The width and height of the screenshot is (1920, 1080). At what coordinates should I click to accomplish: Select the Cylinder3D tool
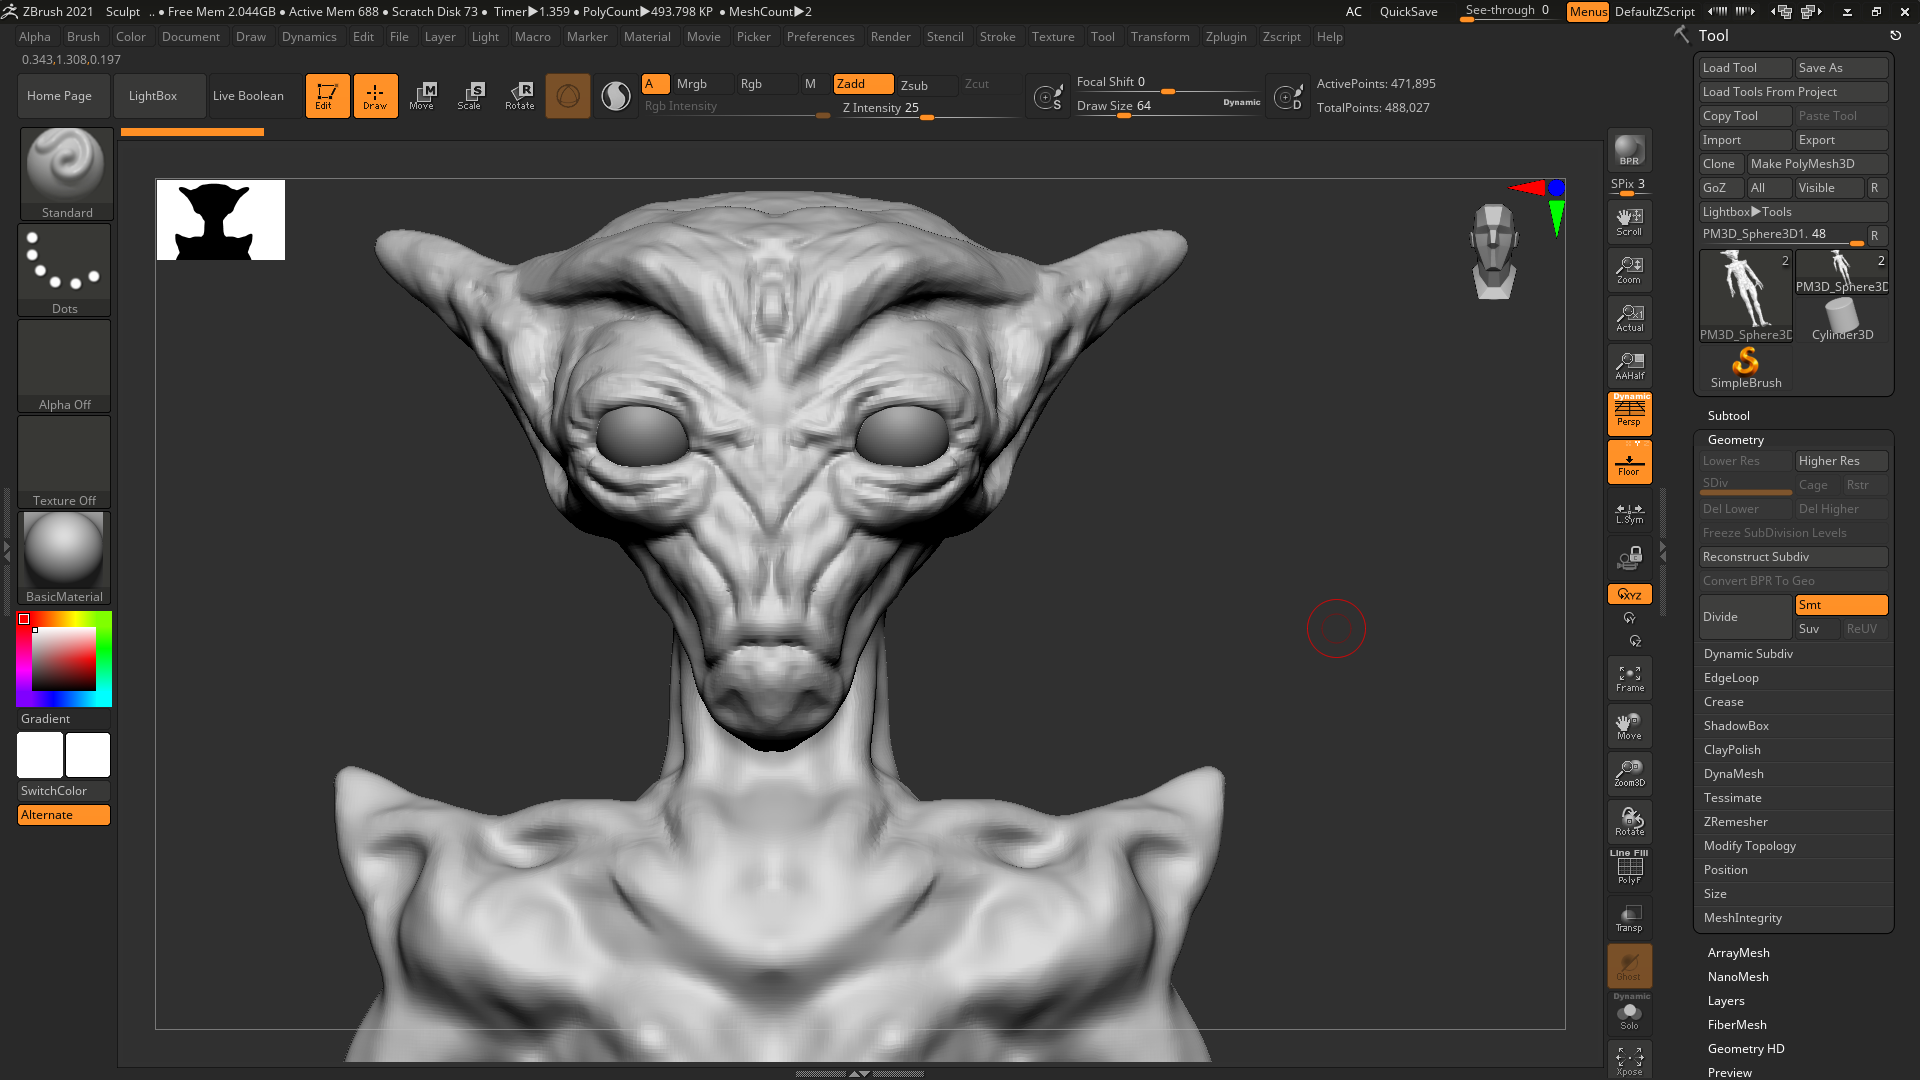[x=1842, y=320]
